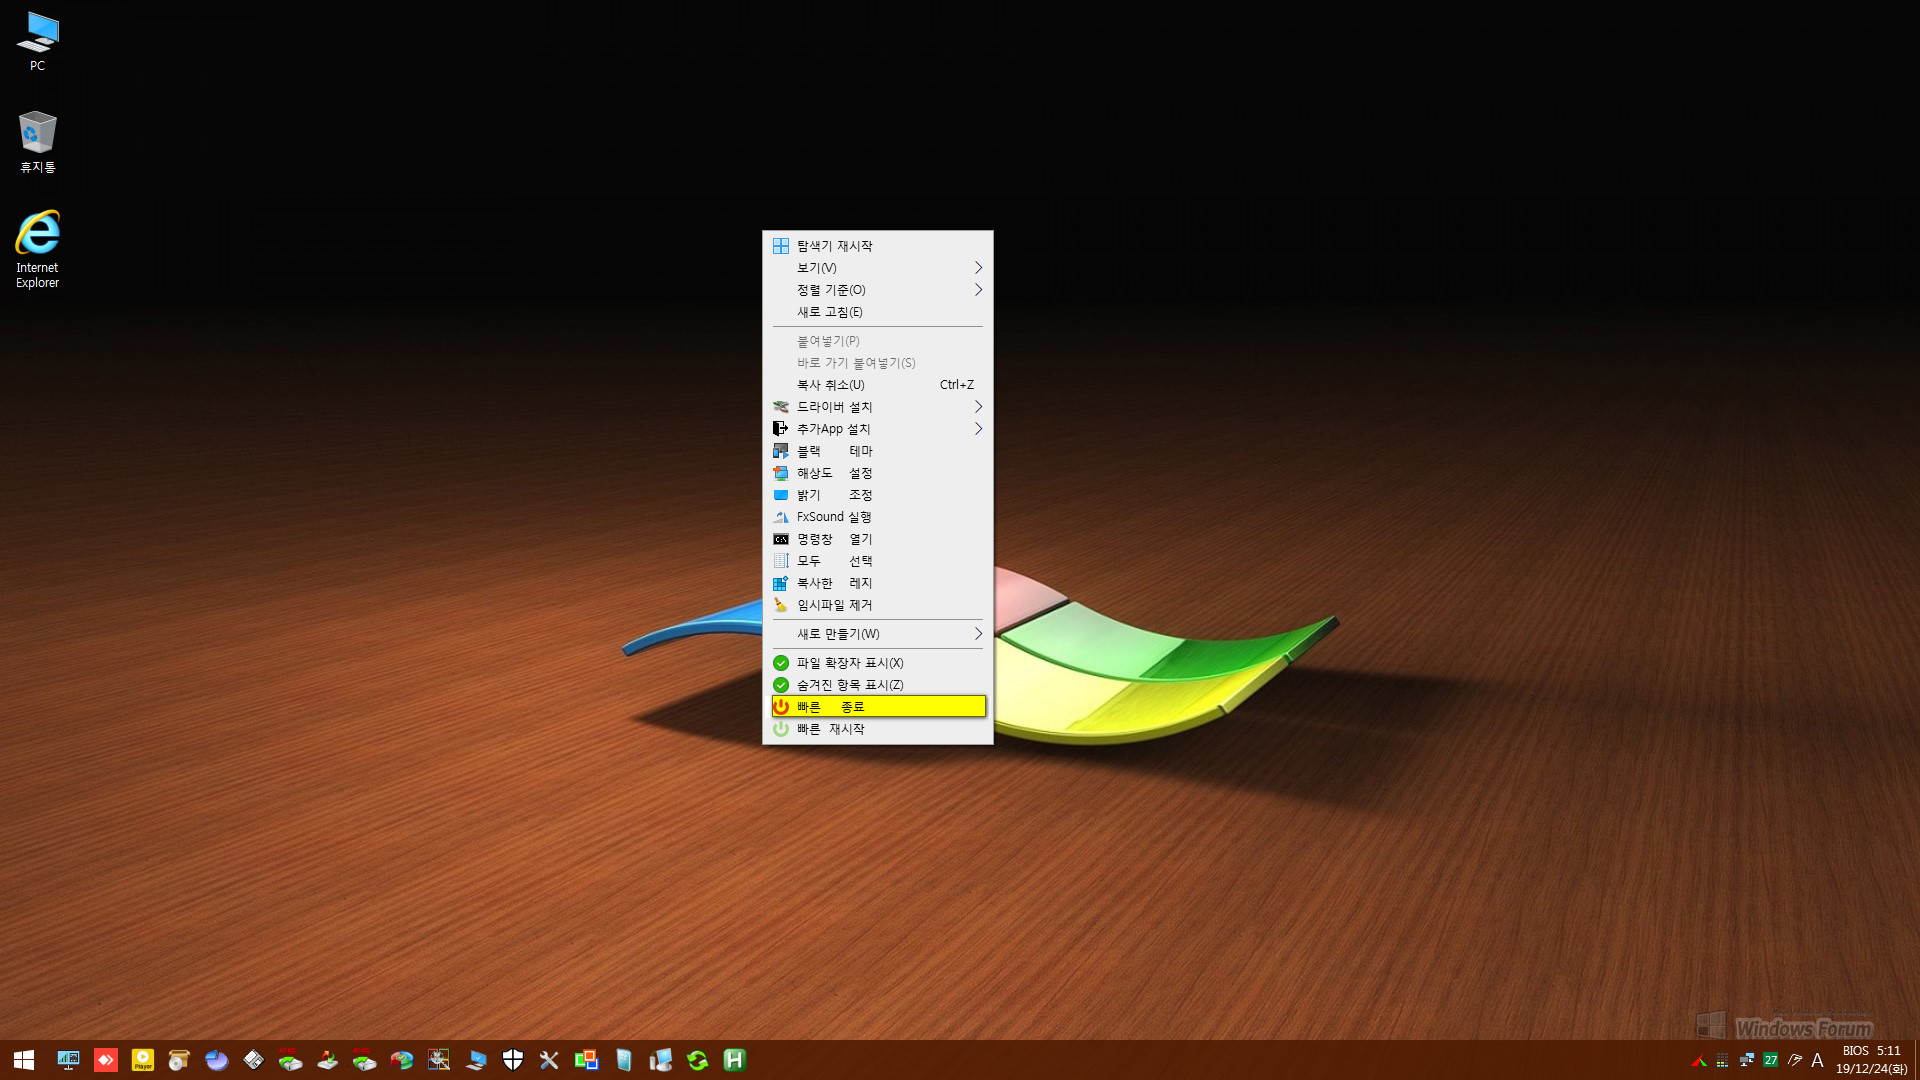The image size is (1920, 1080).
Task: Open the light-blue bin taskbar icon
Action: (x=624, y=1060)
